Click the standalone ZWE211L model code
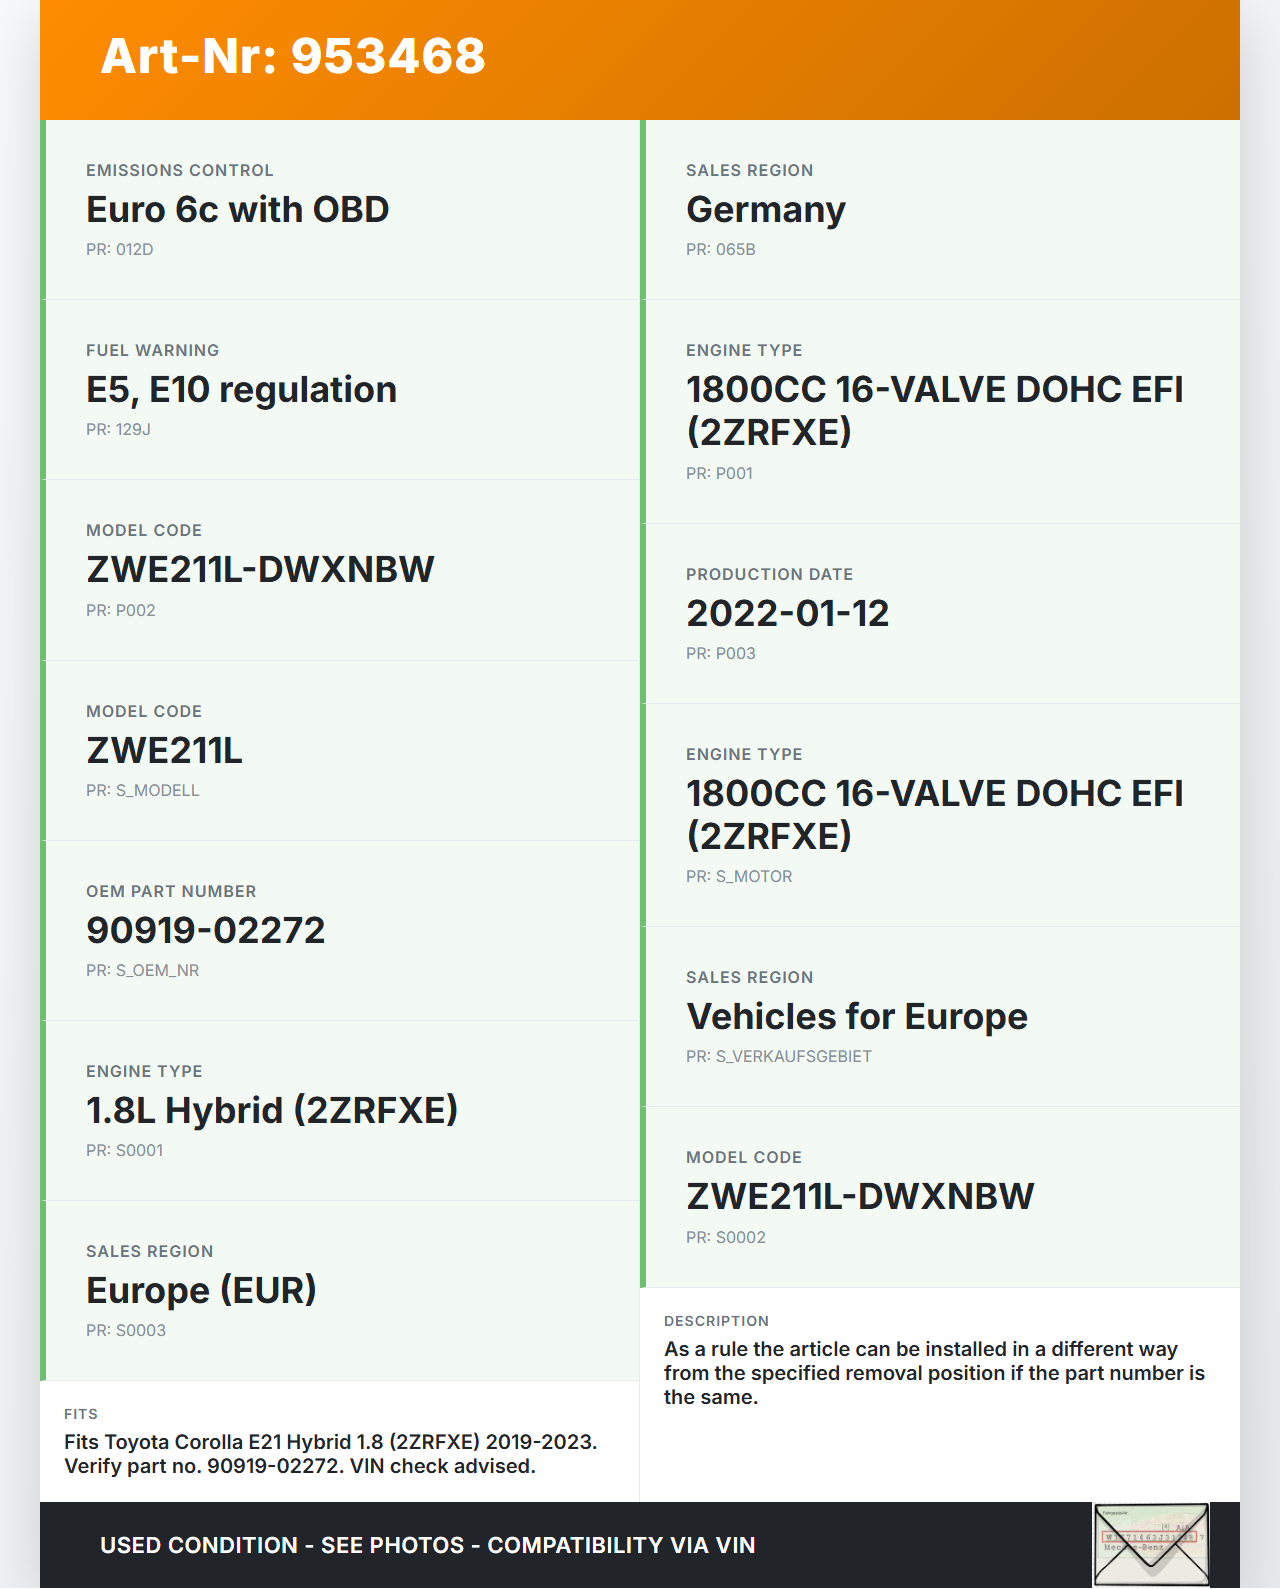1280x1589 pixels. pos(164,751)
